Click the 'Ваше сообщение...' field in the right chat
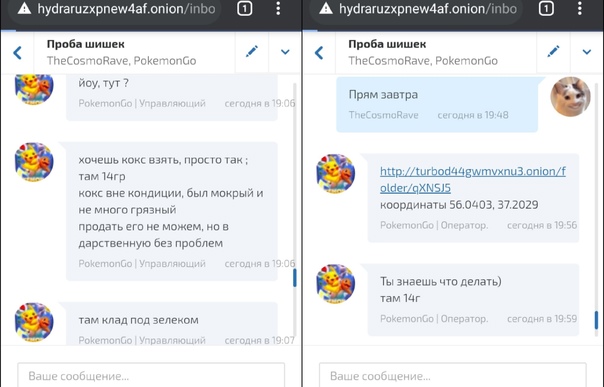The image size is (604, 387). [x=453, y=375]
